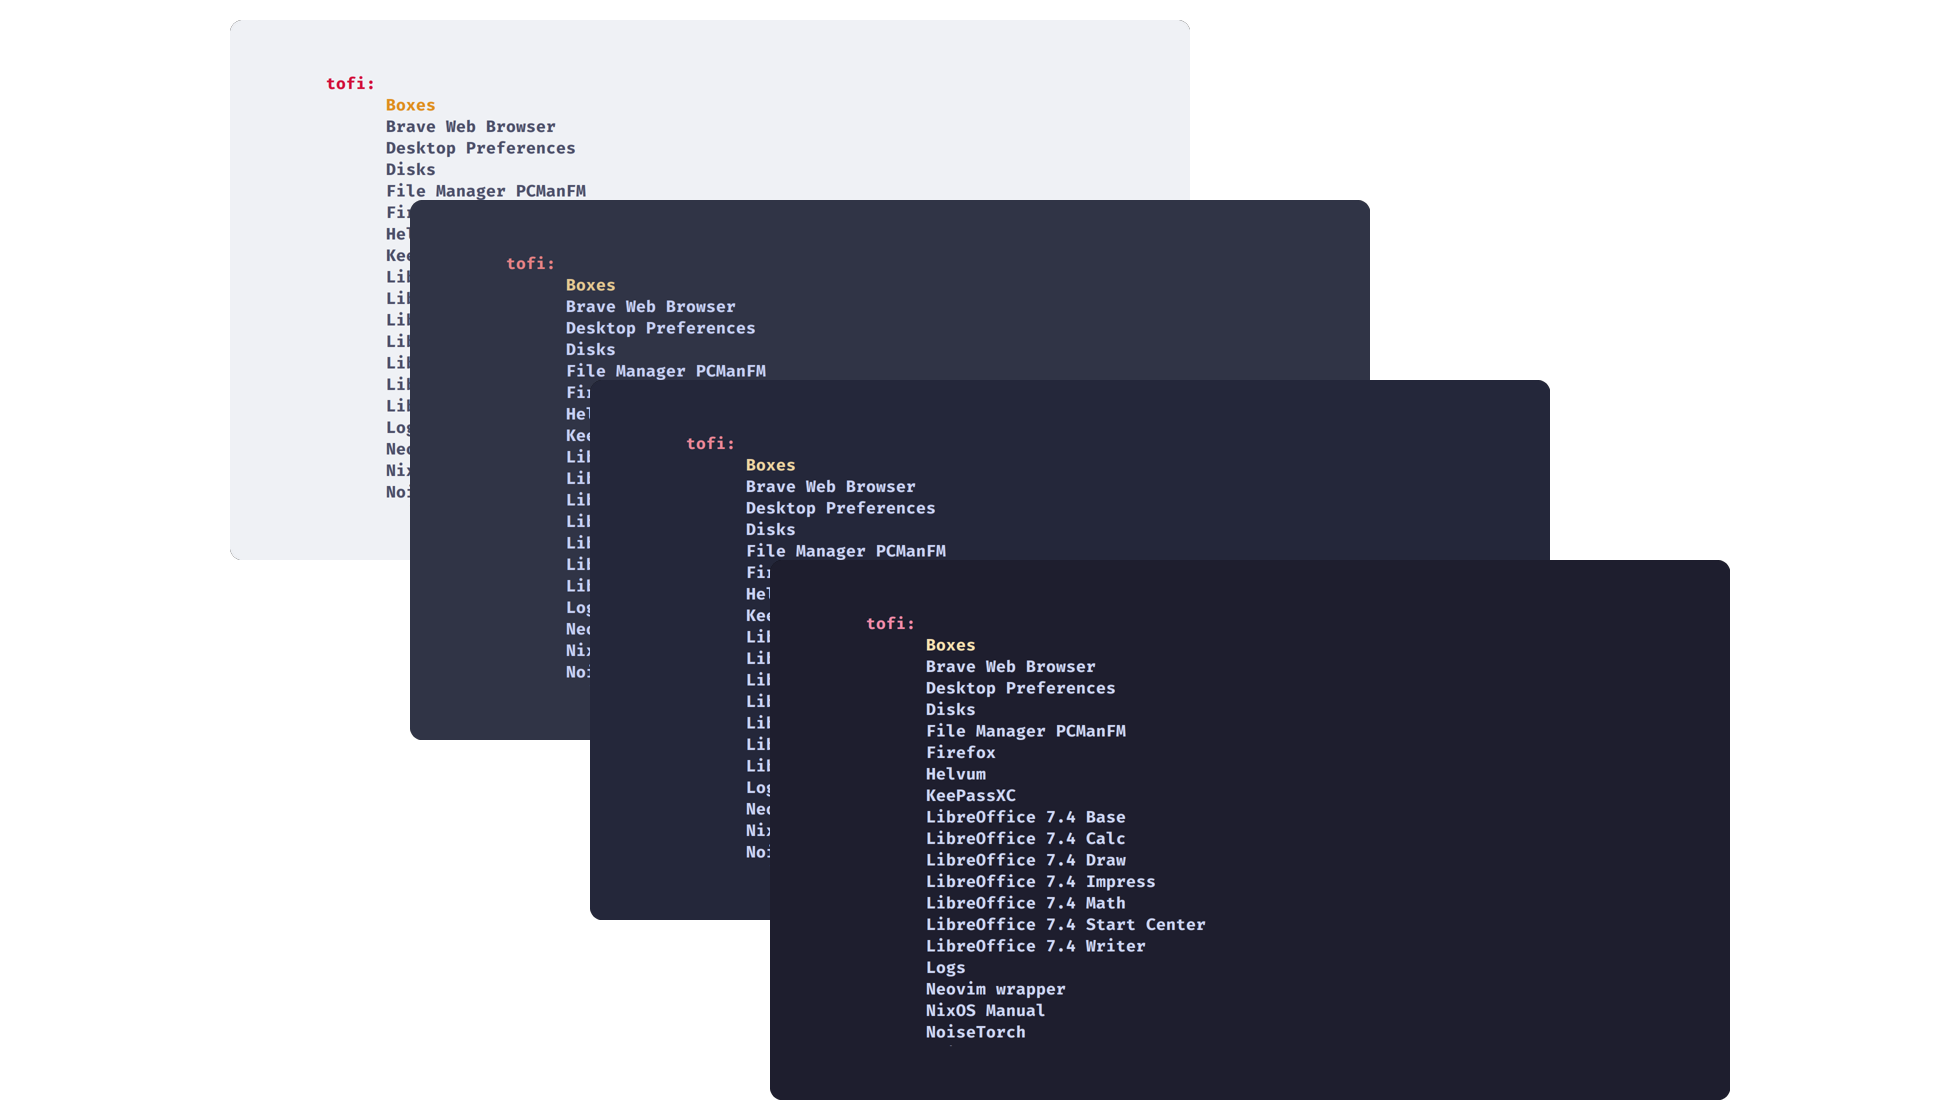Select Disks entry in front launcher
The width and height of the screenshot is (1960, 1120).
(950, 710)
